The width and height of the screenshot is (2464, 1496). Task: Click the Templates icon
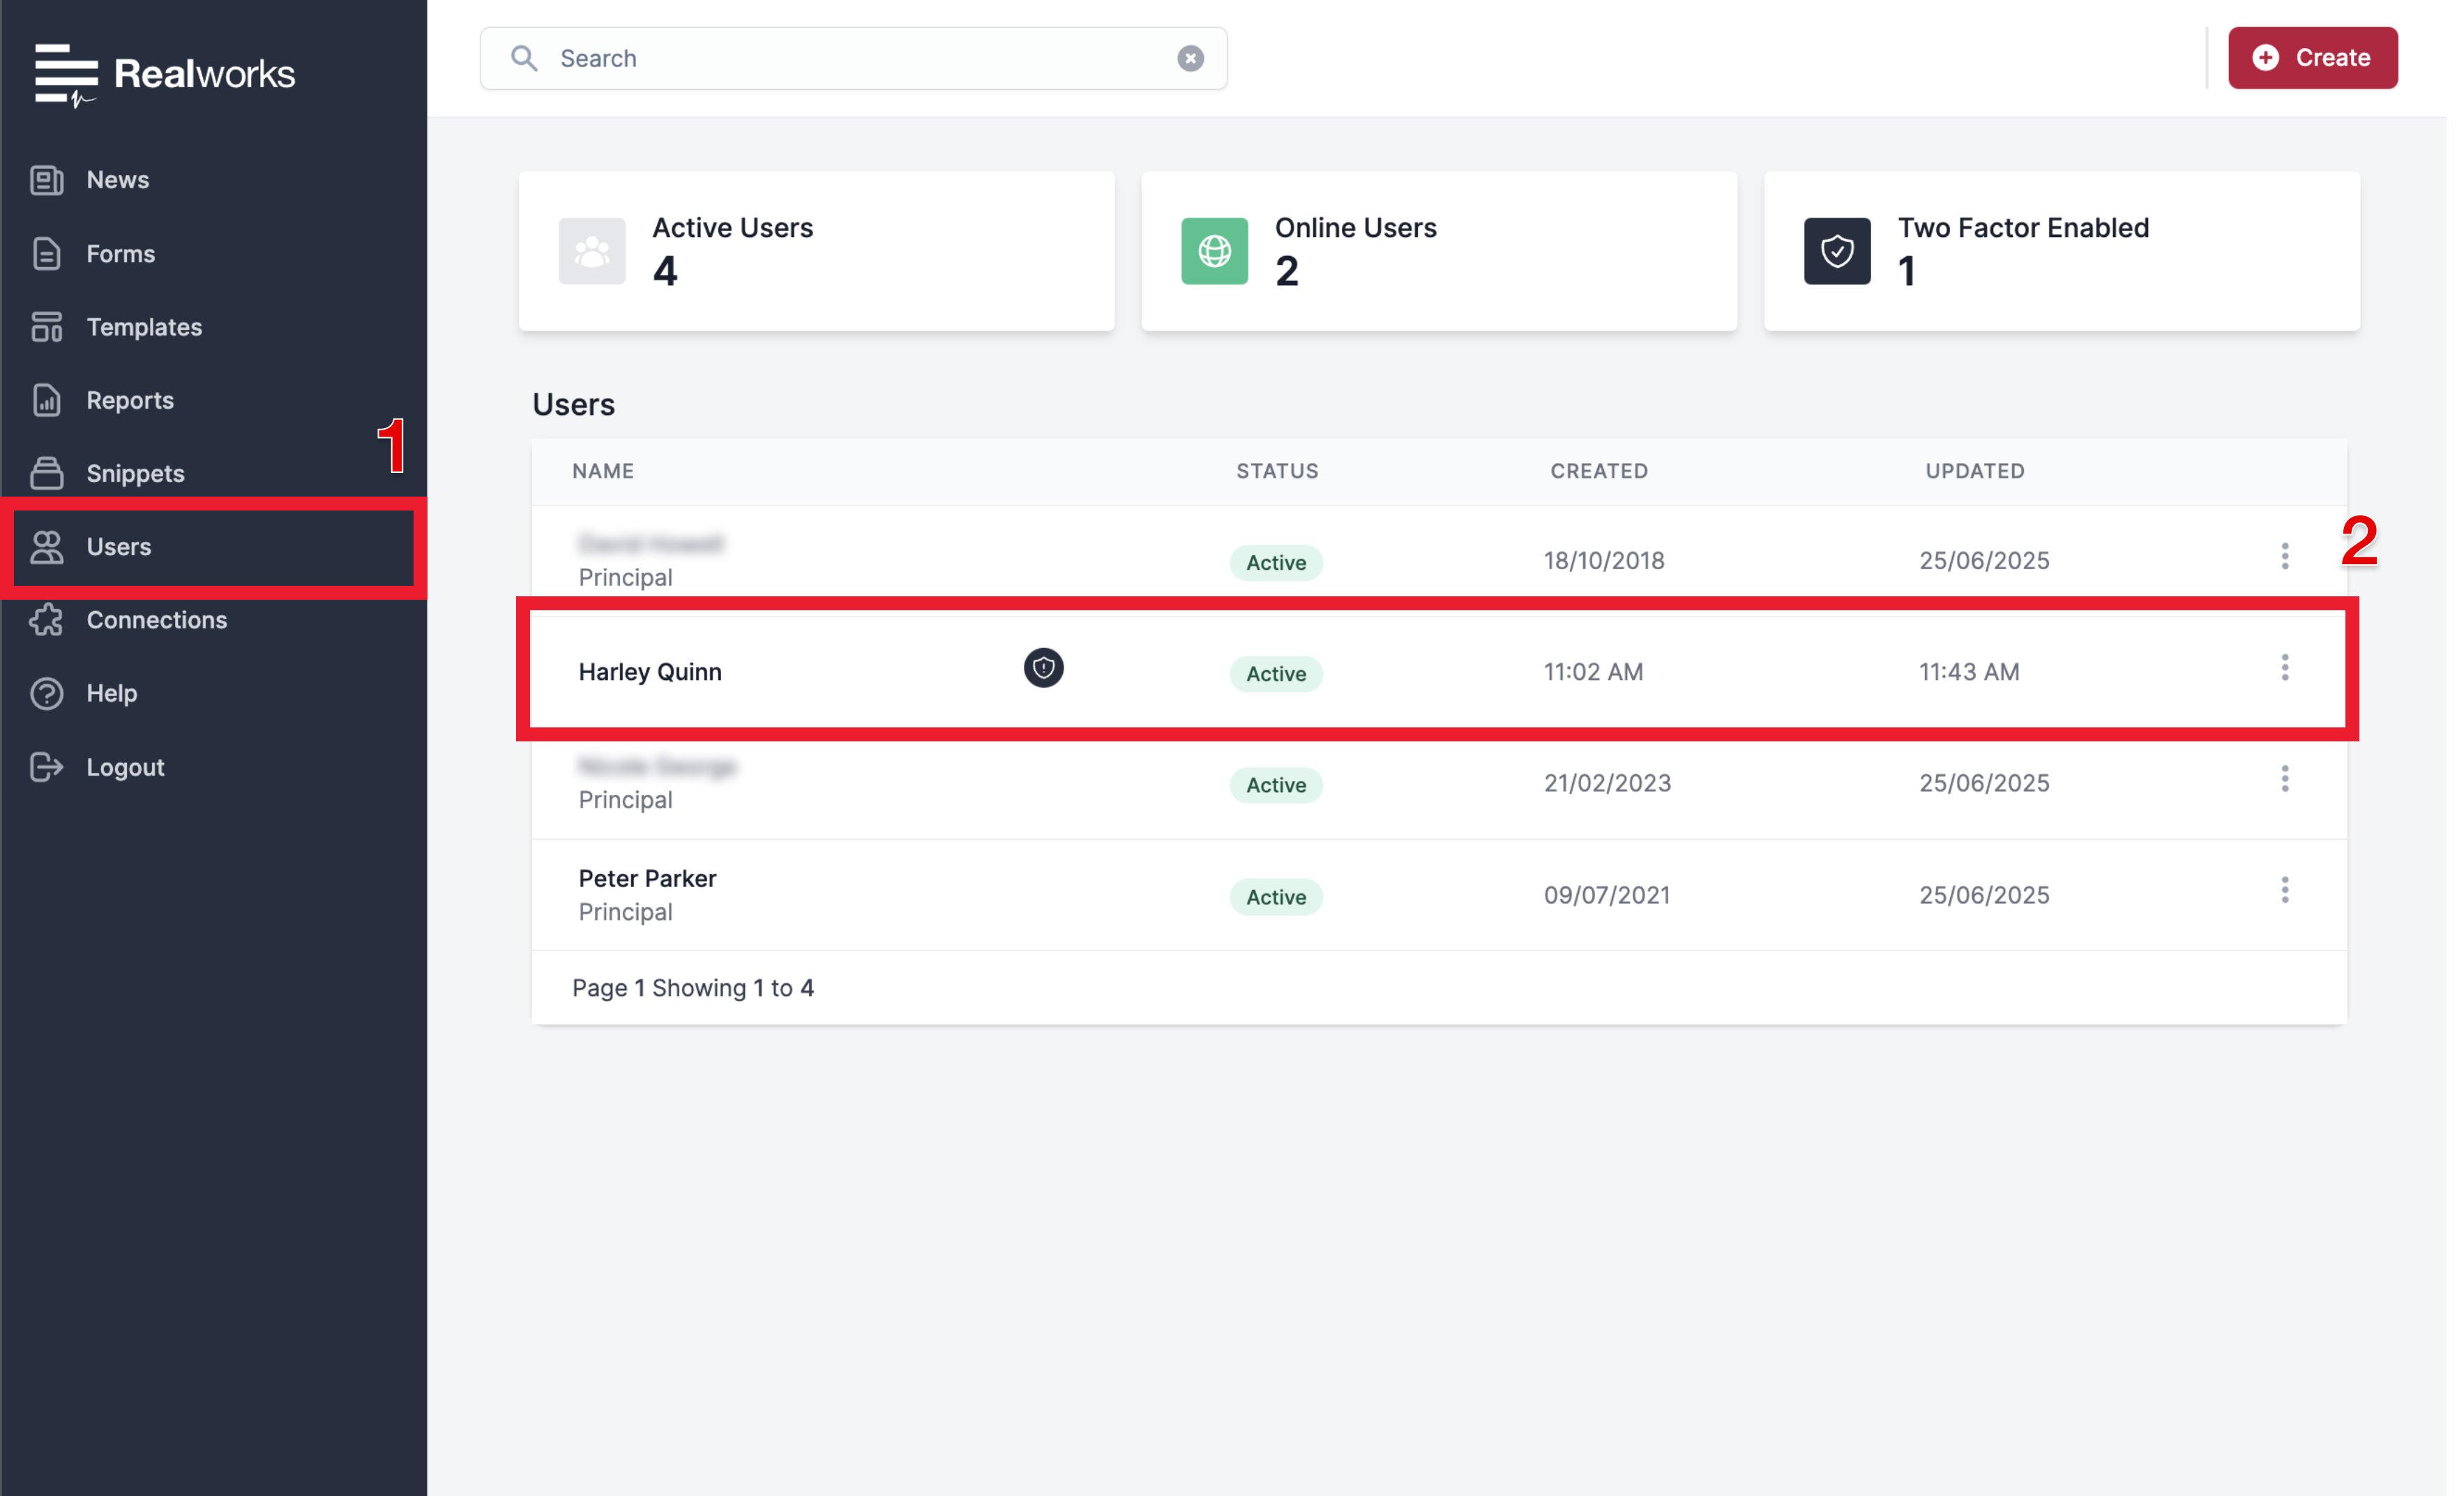click(46, 326)
